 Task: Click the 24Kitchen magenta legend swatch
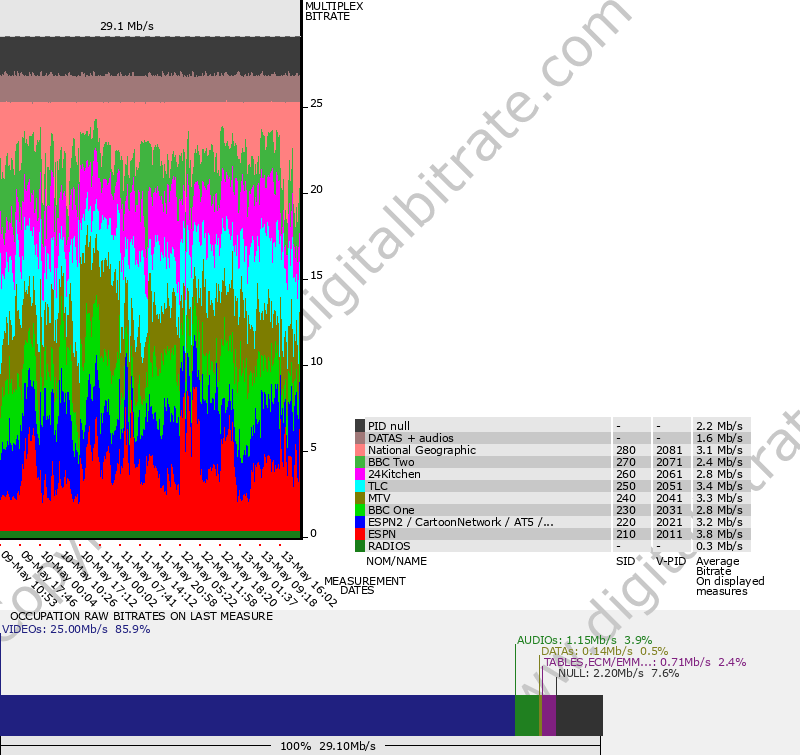pyautogui.click(x=360, y=474)
